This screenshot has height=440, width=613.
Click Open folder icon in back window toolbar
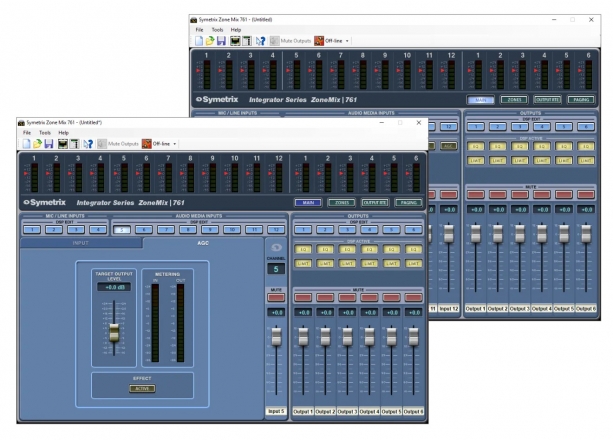[x=210, y=41]
